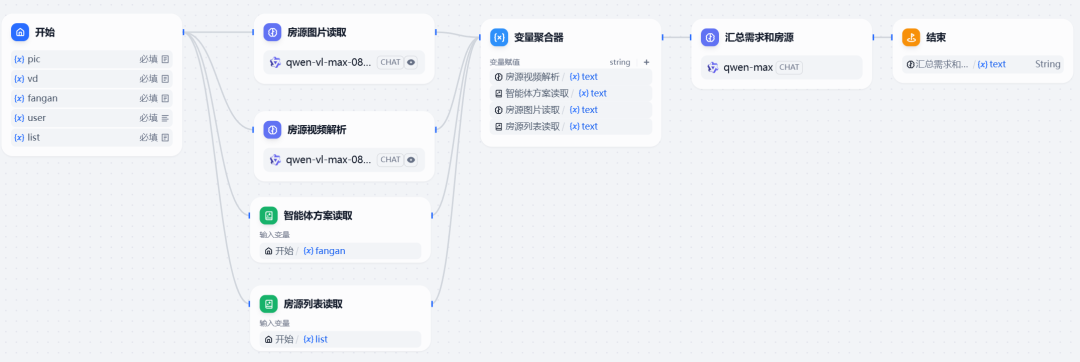
Task: Click text link of 房源图片读取 in 变量聚合器
Action: (583, 110)
